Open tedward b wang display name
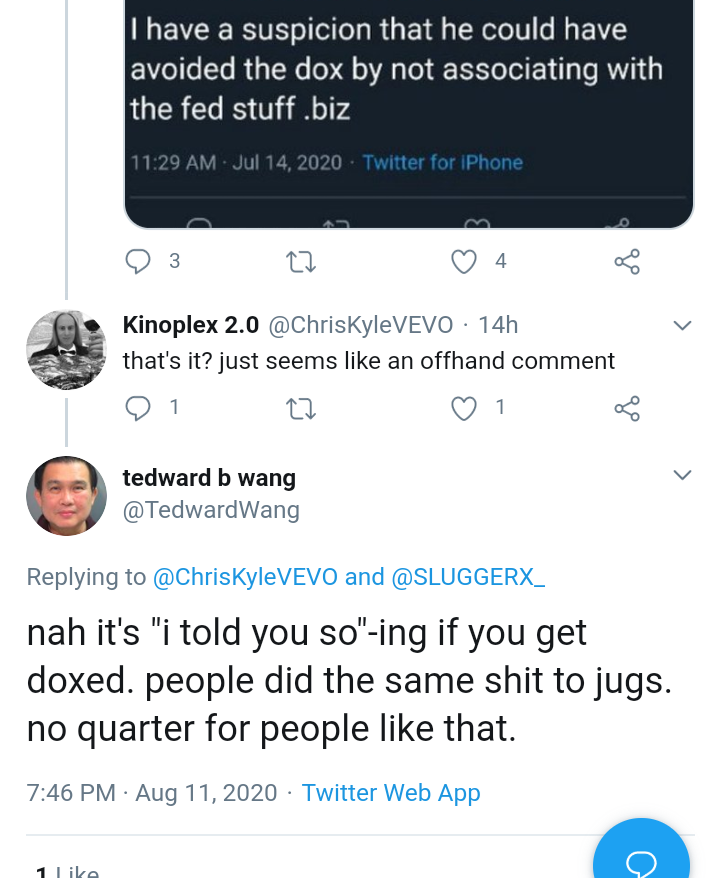 pos(209,478)
